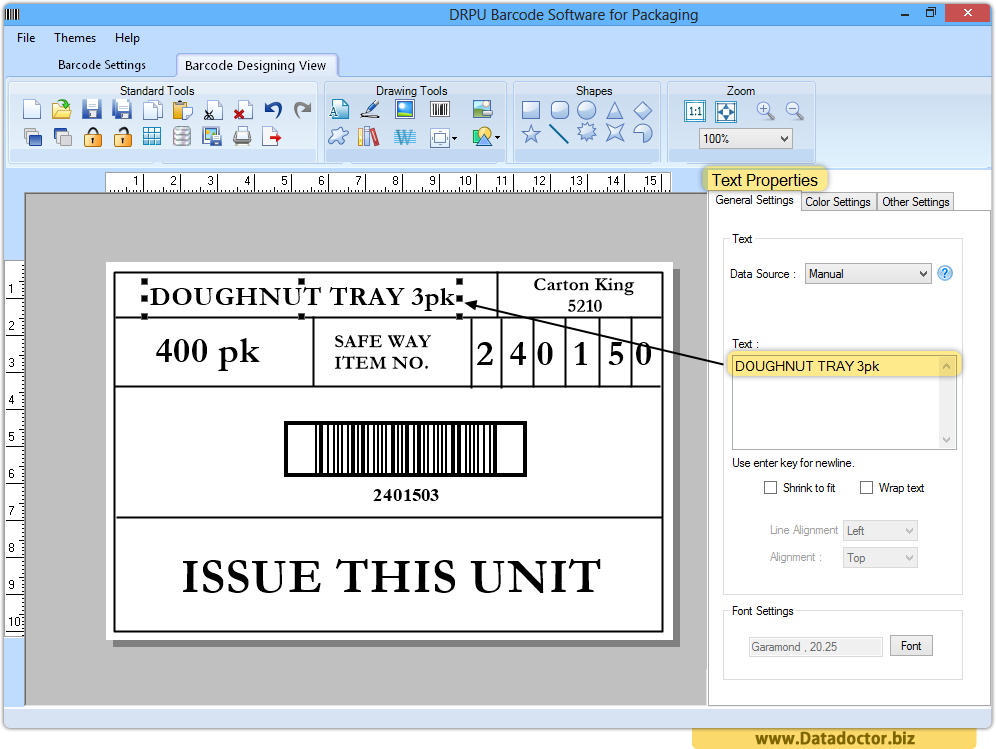Lock the selected object
Viewport: 996px width, 749px height.
[x=93, y=137]
